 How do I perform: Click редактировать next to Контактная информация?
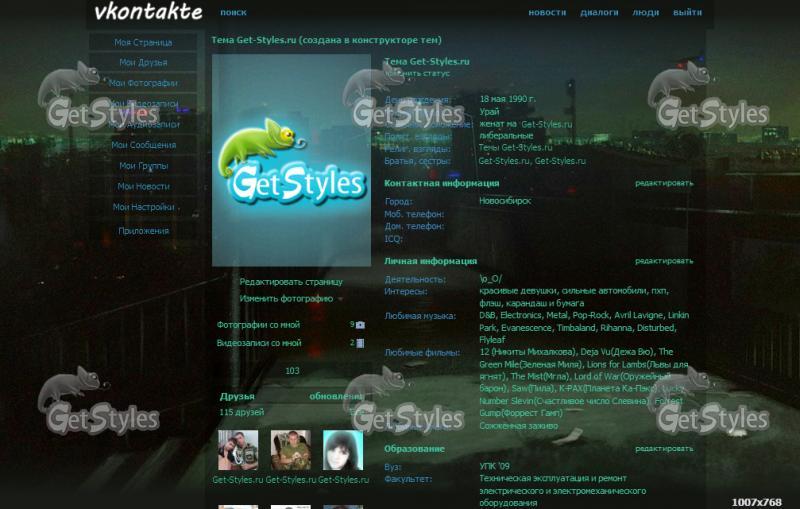tap(664, 183)
